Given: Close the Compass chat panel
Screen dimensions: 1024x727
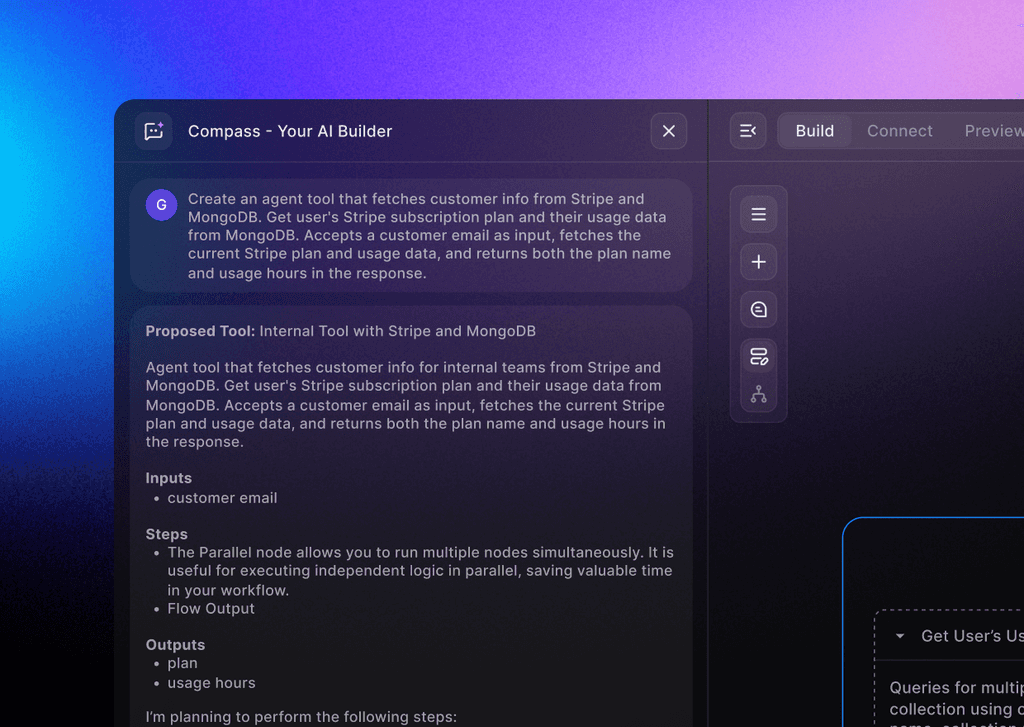Looking at the screenshot, I should click(668, 130).
